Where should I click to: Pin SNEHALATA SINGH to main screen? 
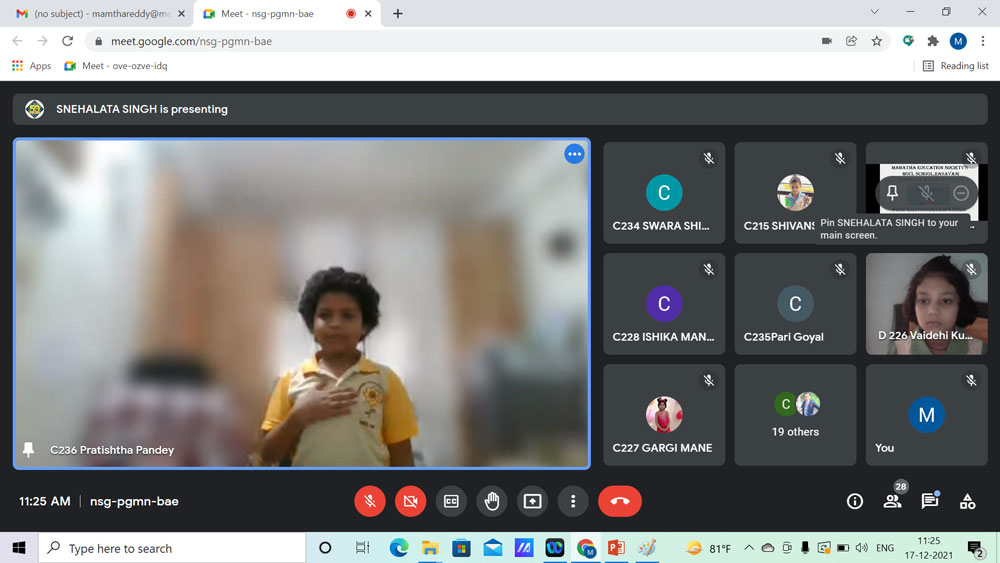pyautogui.click(x=892, y=193)
